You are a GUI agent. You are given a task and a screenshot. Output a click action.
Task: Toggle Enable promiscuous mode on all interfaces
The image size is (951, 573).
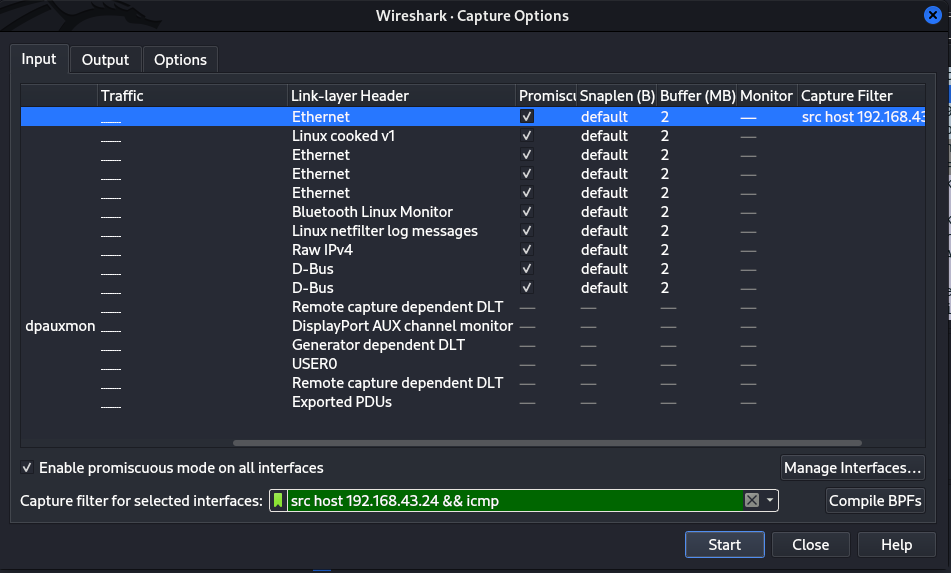(x=27, y=468)
